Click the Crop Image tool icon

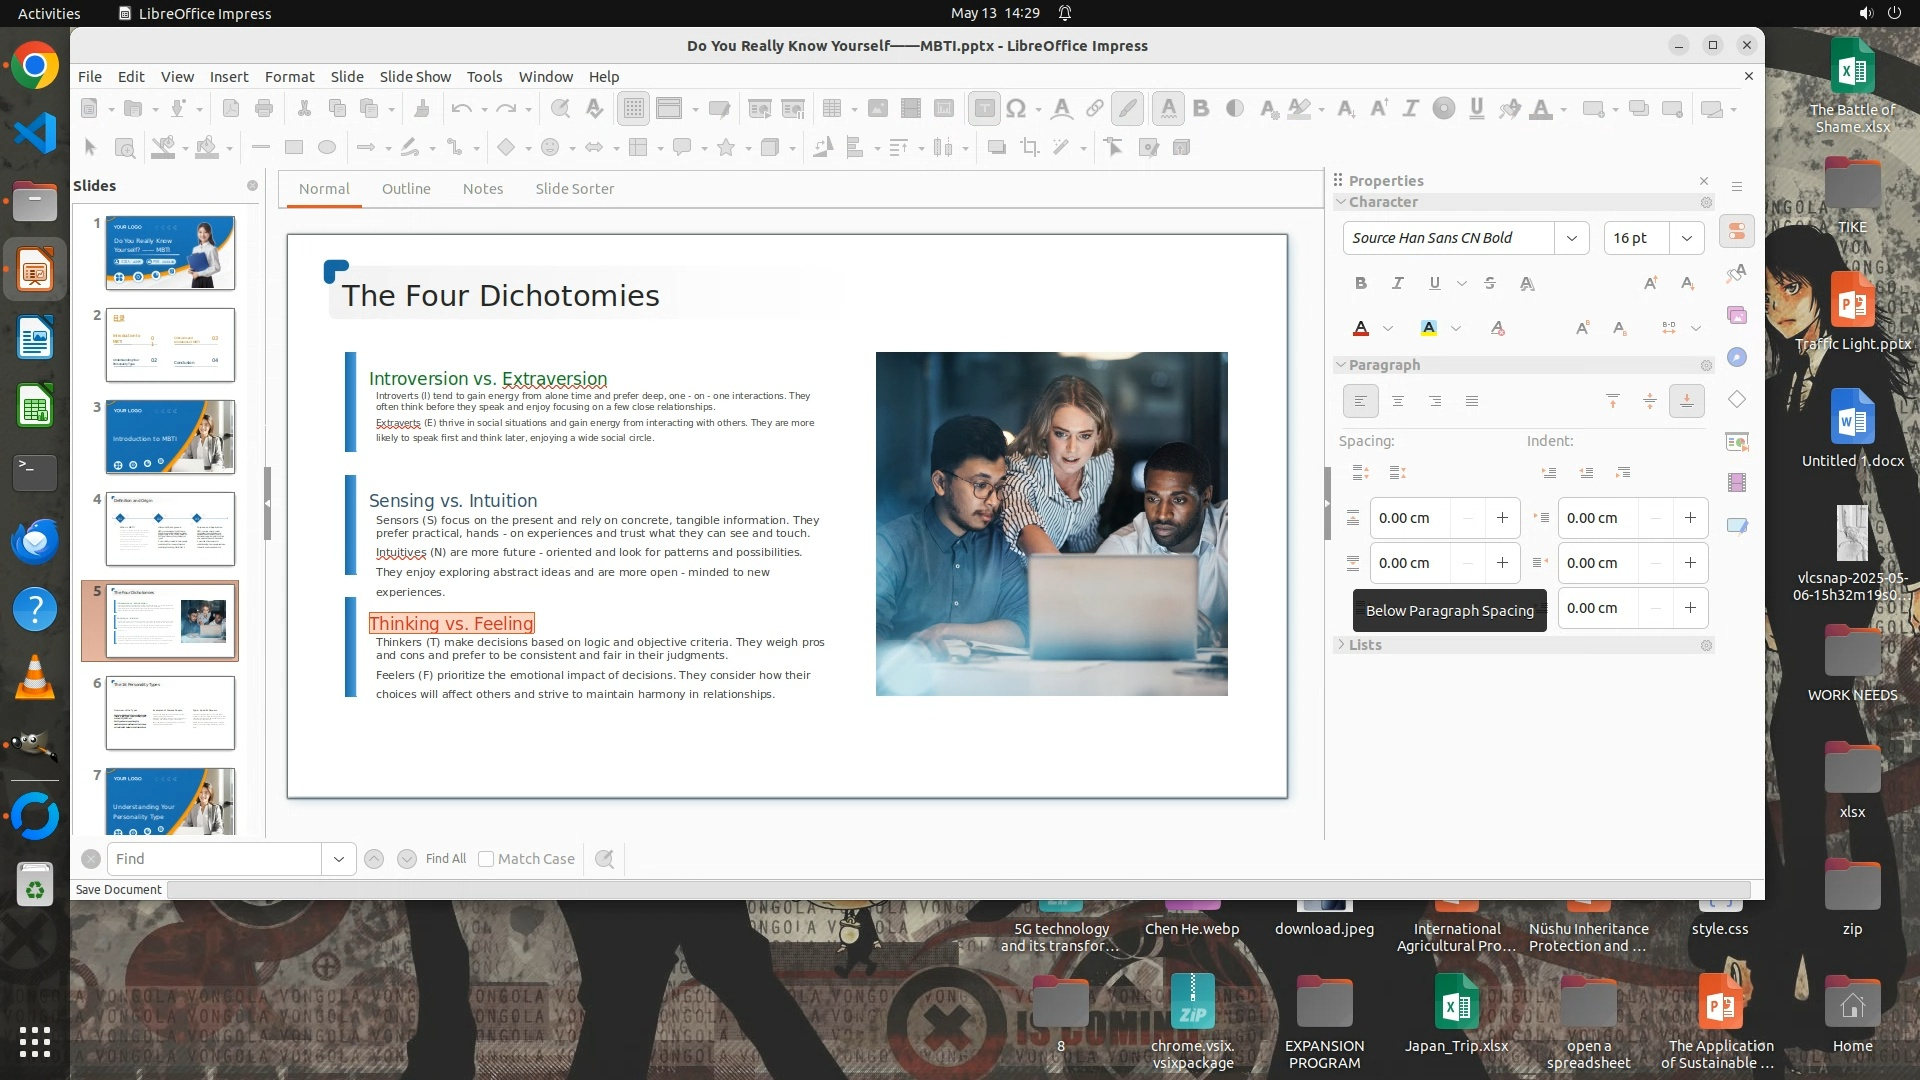[1029, 148]
